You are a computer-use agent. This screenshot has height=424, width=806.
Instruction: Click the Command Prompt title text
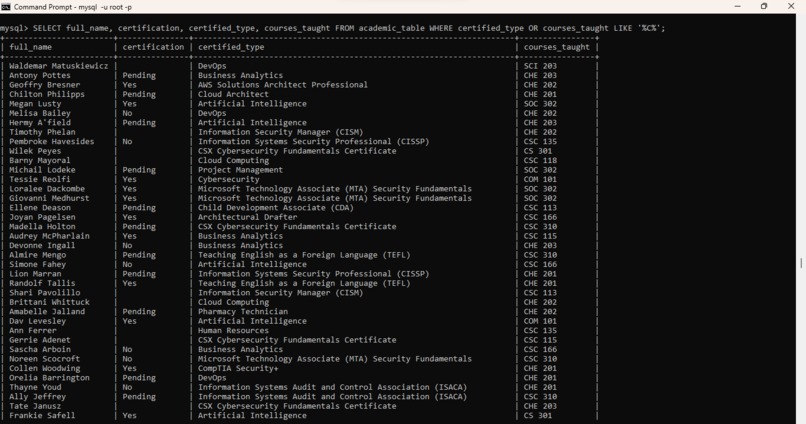click(72, 7)
